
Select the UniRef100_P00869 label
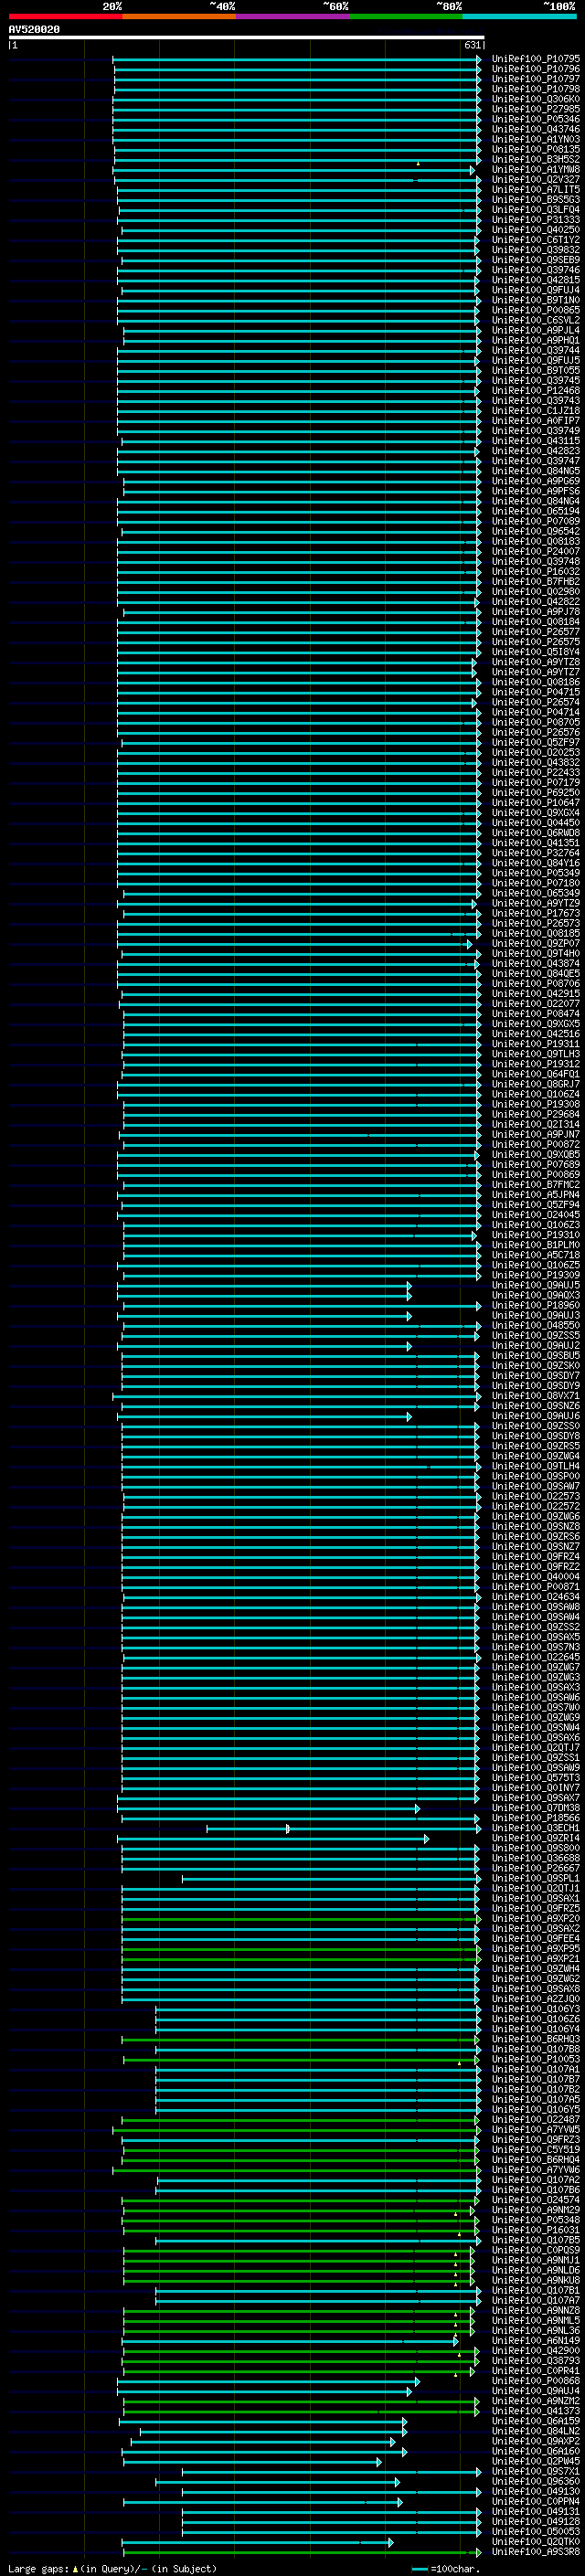coord(535,1174)
